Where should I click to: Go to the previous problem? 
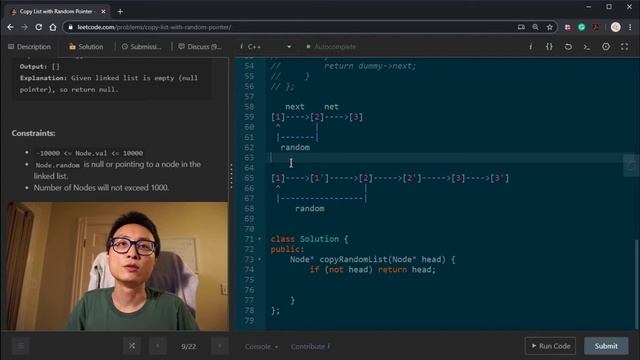click(158, 346)
